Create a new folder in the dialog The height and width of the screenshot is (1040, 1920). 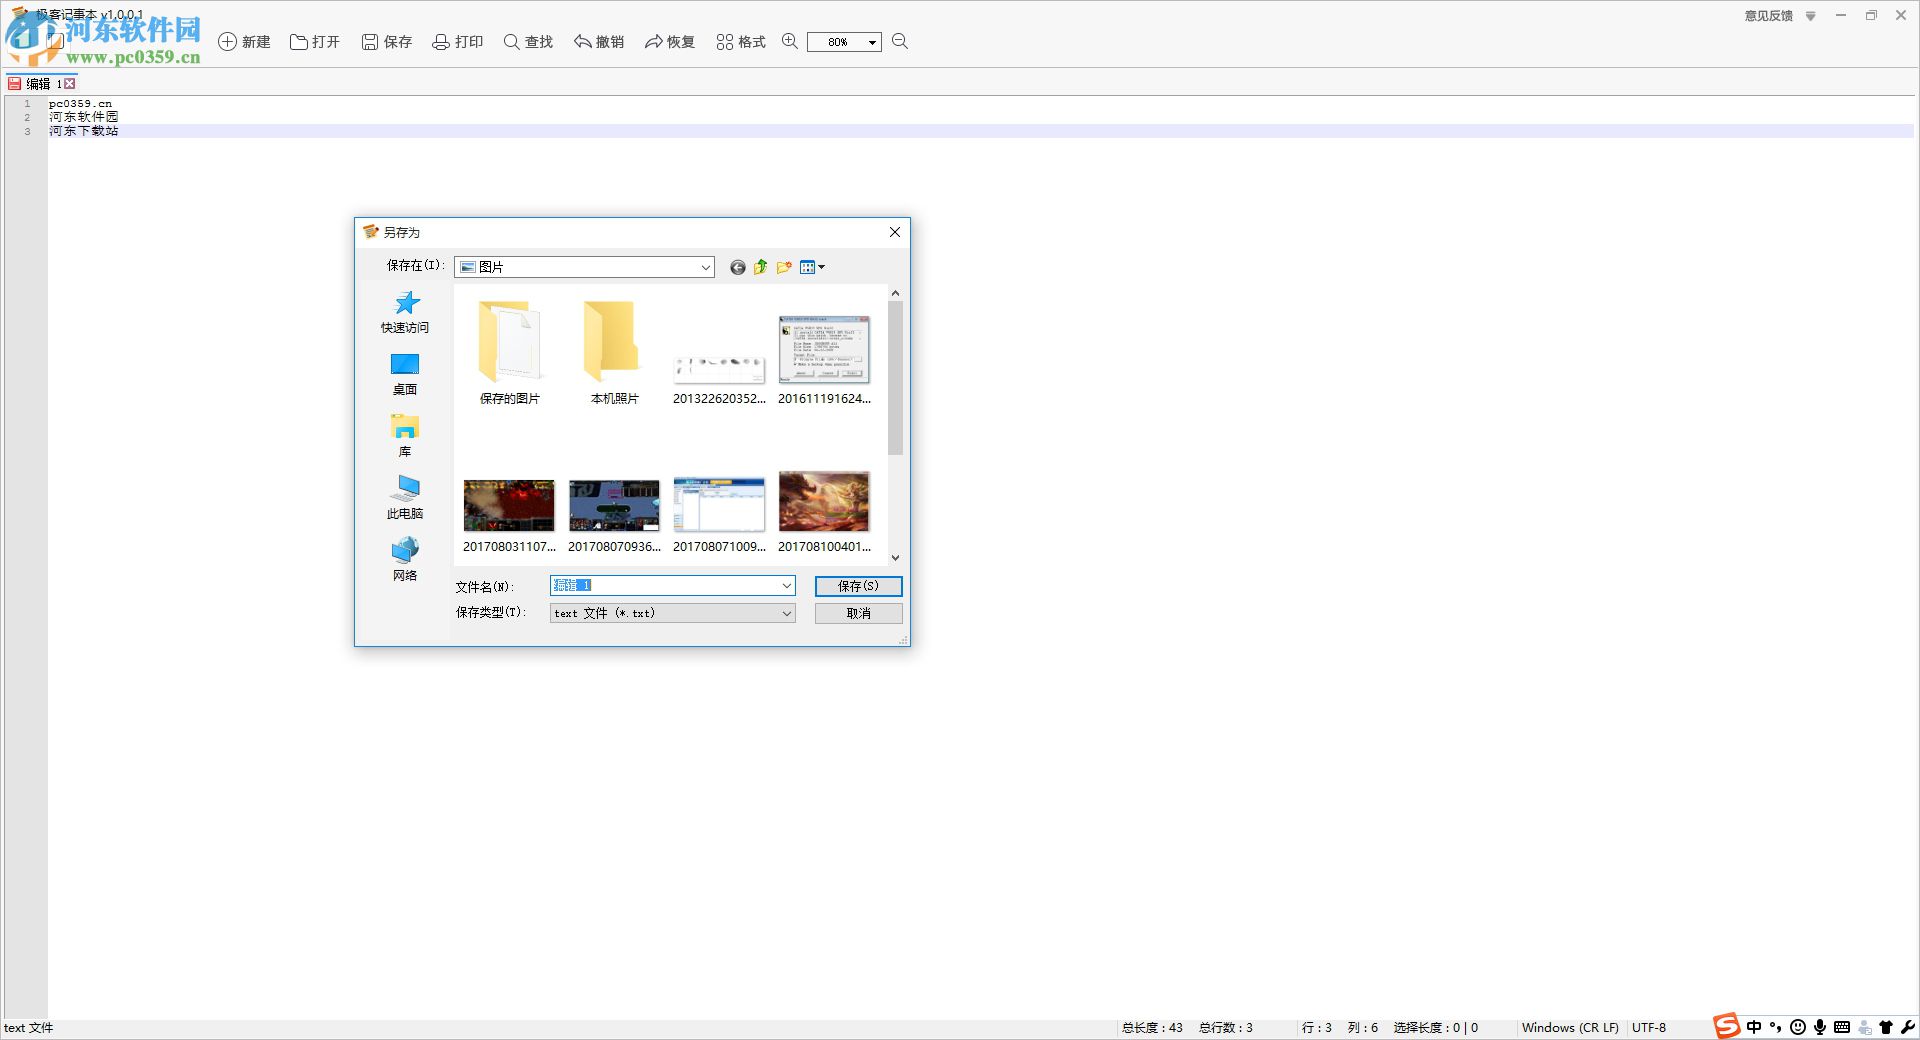(784, 267)
